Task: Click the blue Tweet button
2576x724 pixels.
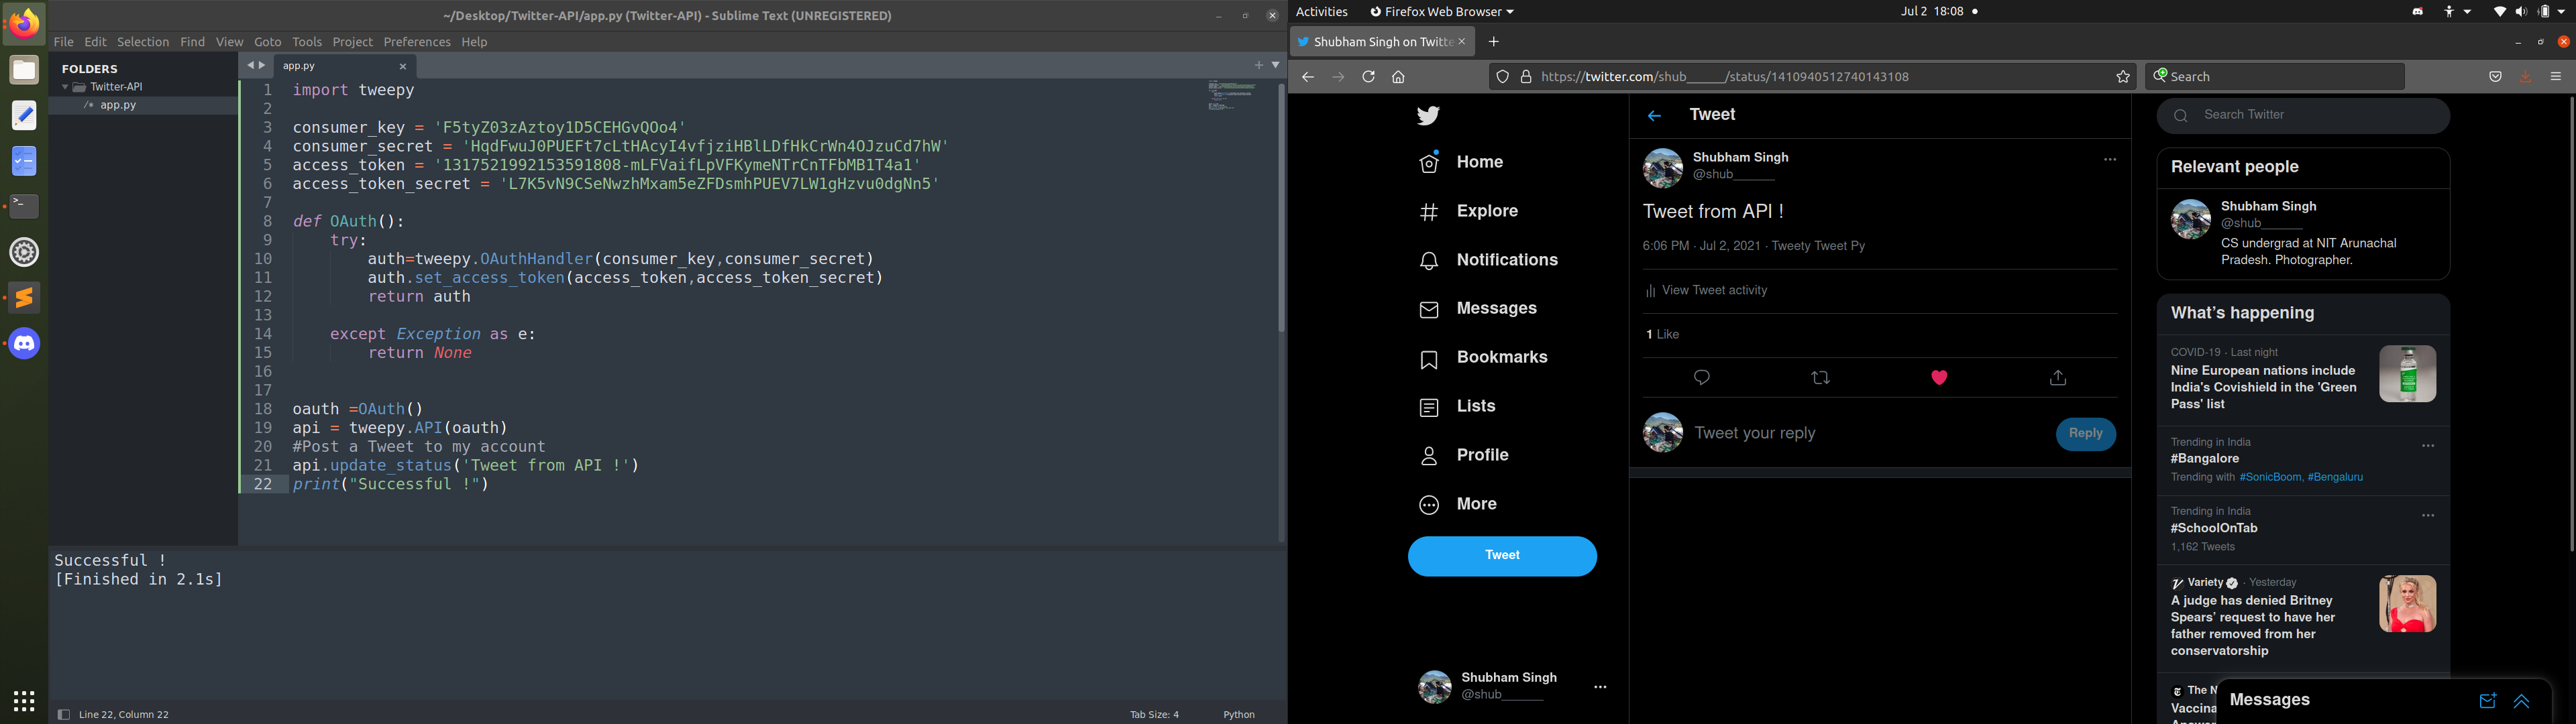Action: tap(1502, 556)
